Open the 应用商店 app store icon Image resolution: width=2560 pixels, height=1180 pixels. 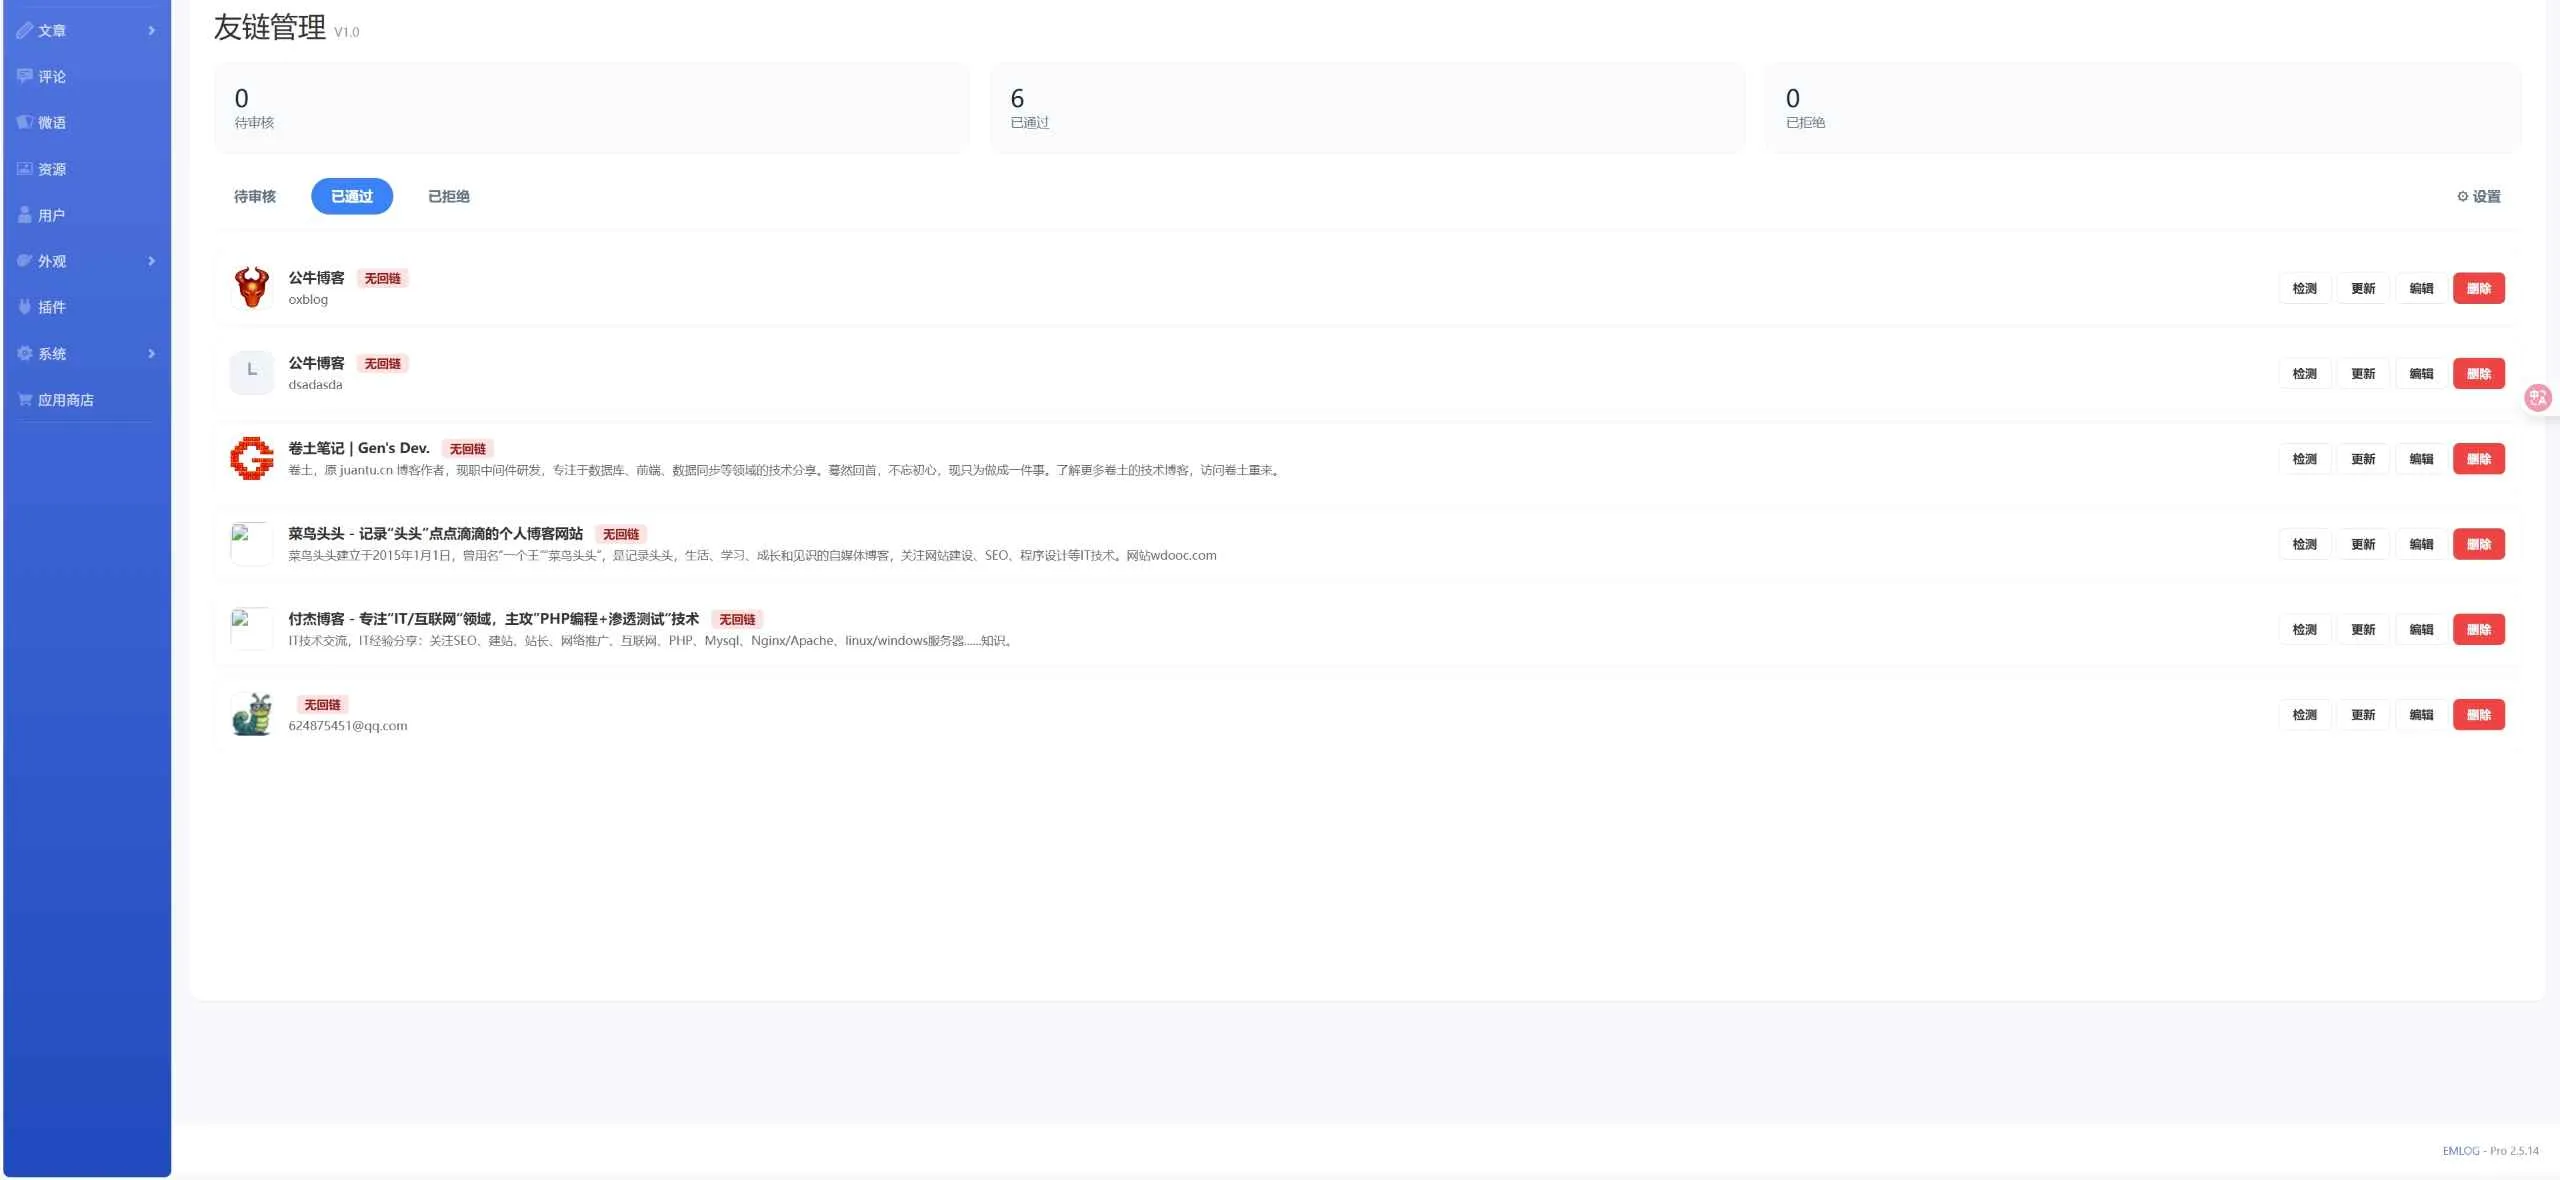coord(25,400)
